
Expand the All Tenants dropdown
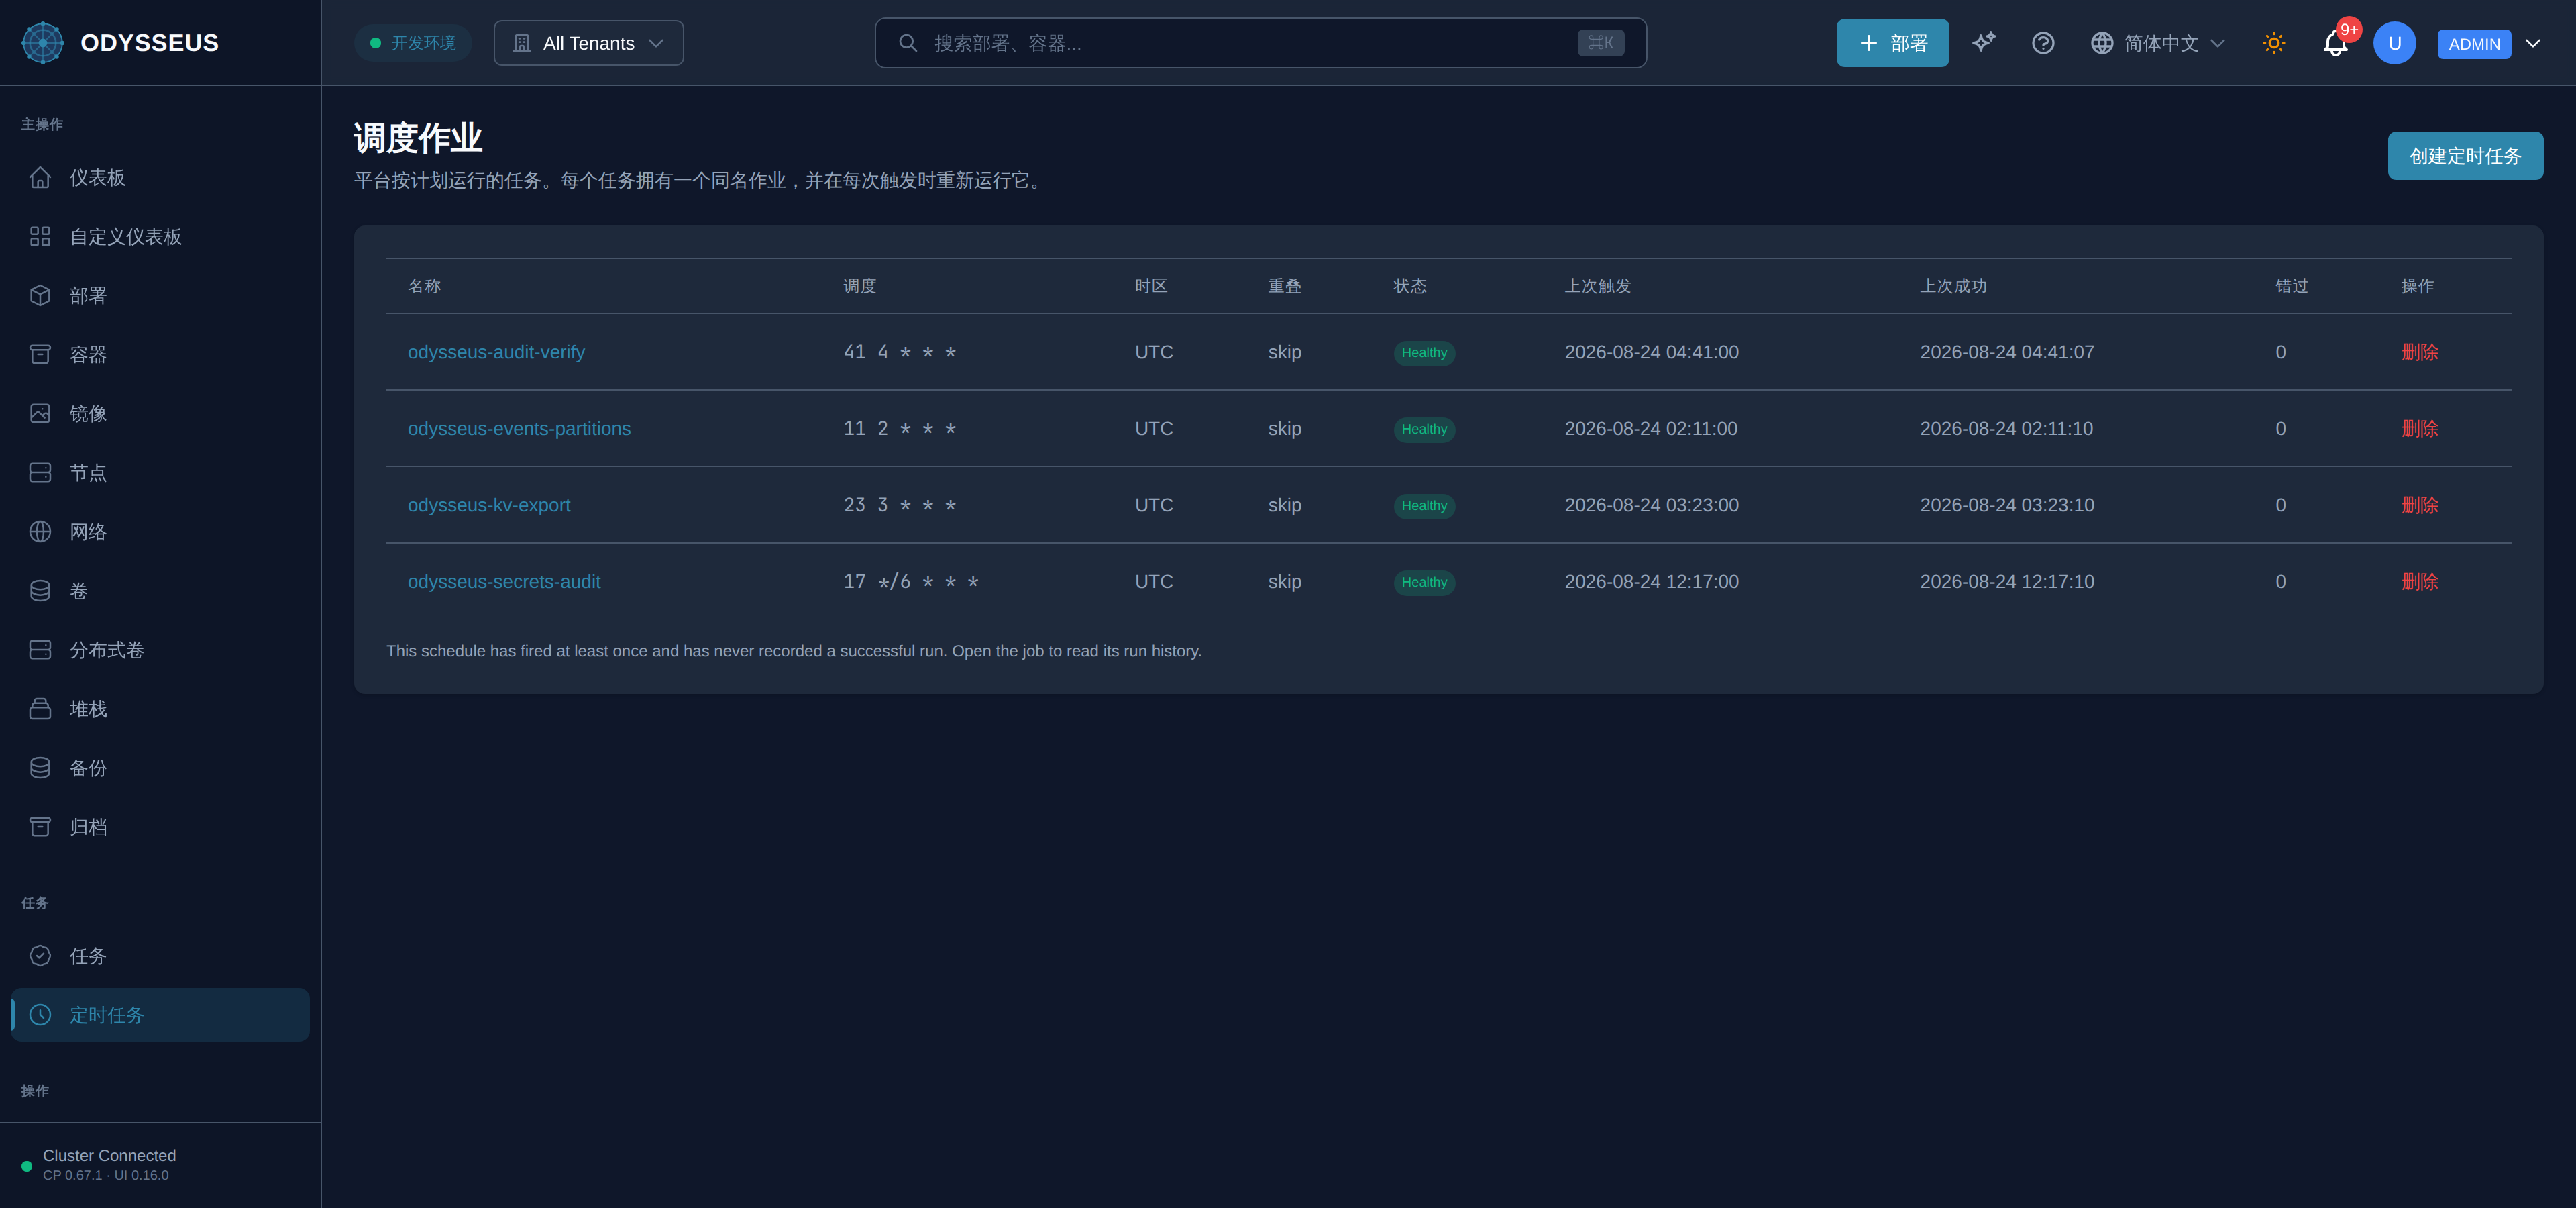tap(589, 43)
